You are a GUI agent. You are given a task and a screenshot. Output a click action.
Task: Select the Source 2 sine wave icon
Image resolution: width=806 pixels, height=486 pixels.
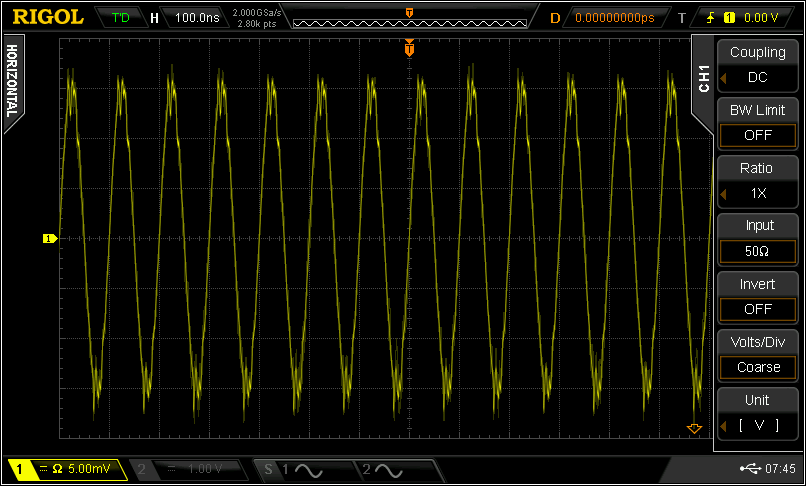[388, 469]
